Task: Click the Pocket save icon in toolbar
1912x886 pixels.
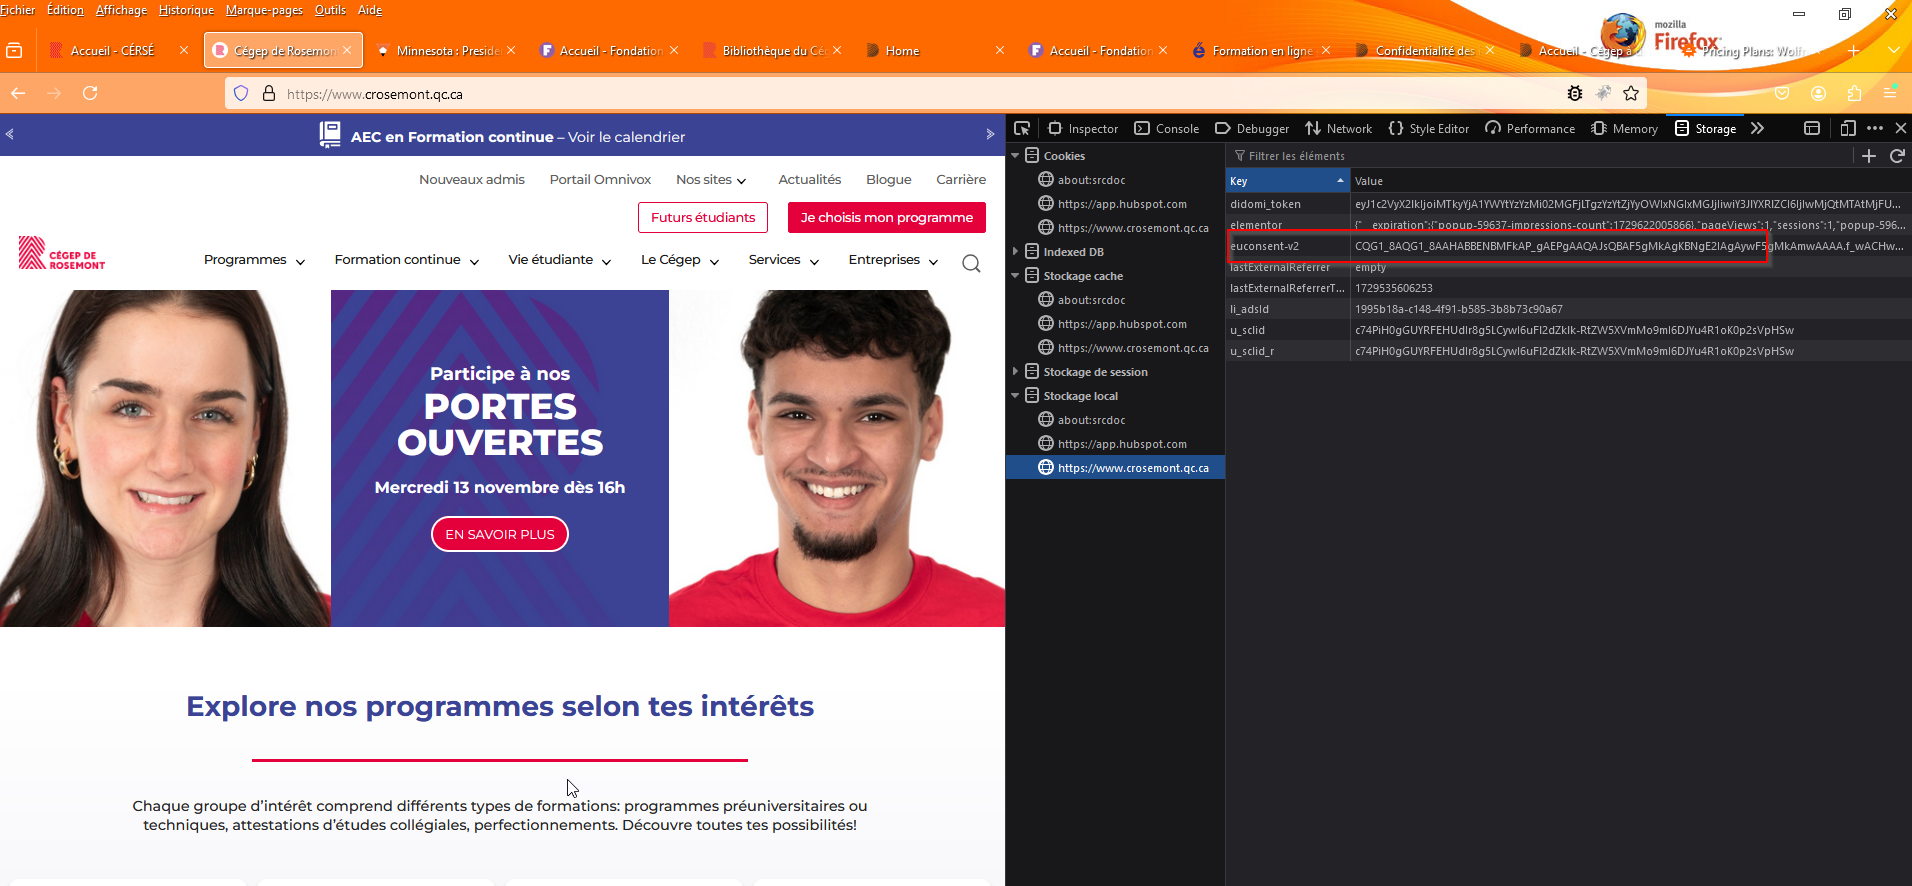Action: [1782, 93]
